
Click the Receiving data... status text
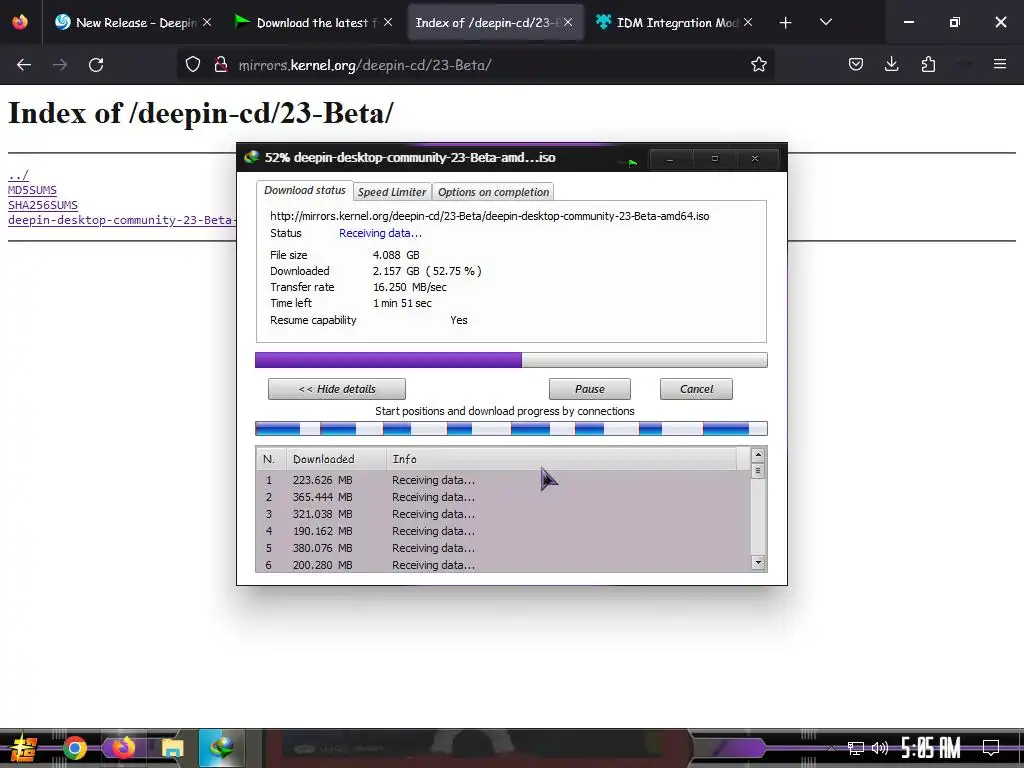380,233
